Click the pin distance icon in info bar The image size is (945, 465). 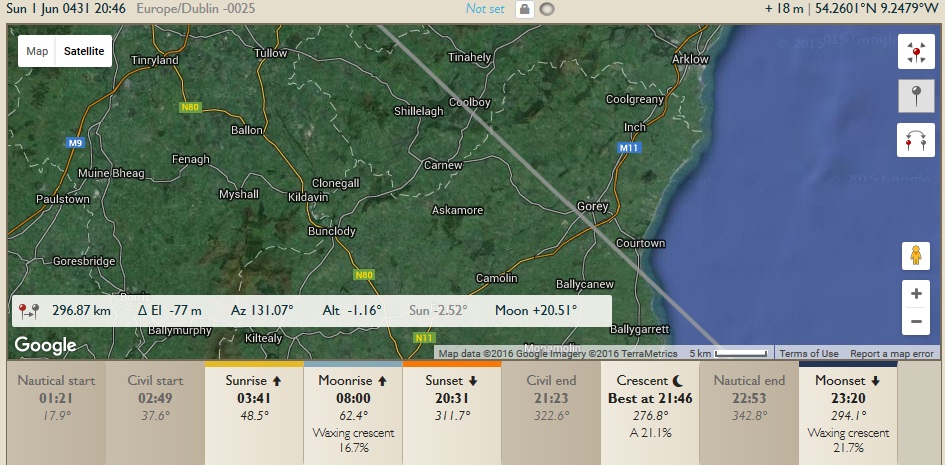click(29, 310)
